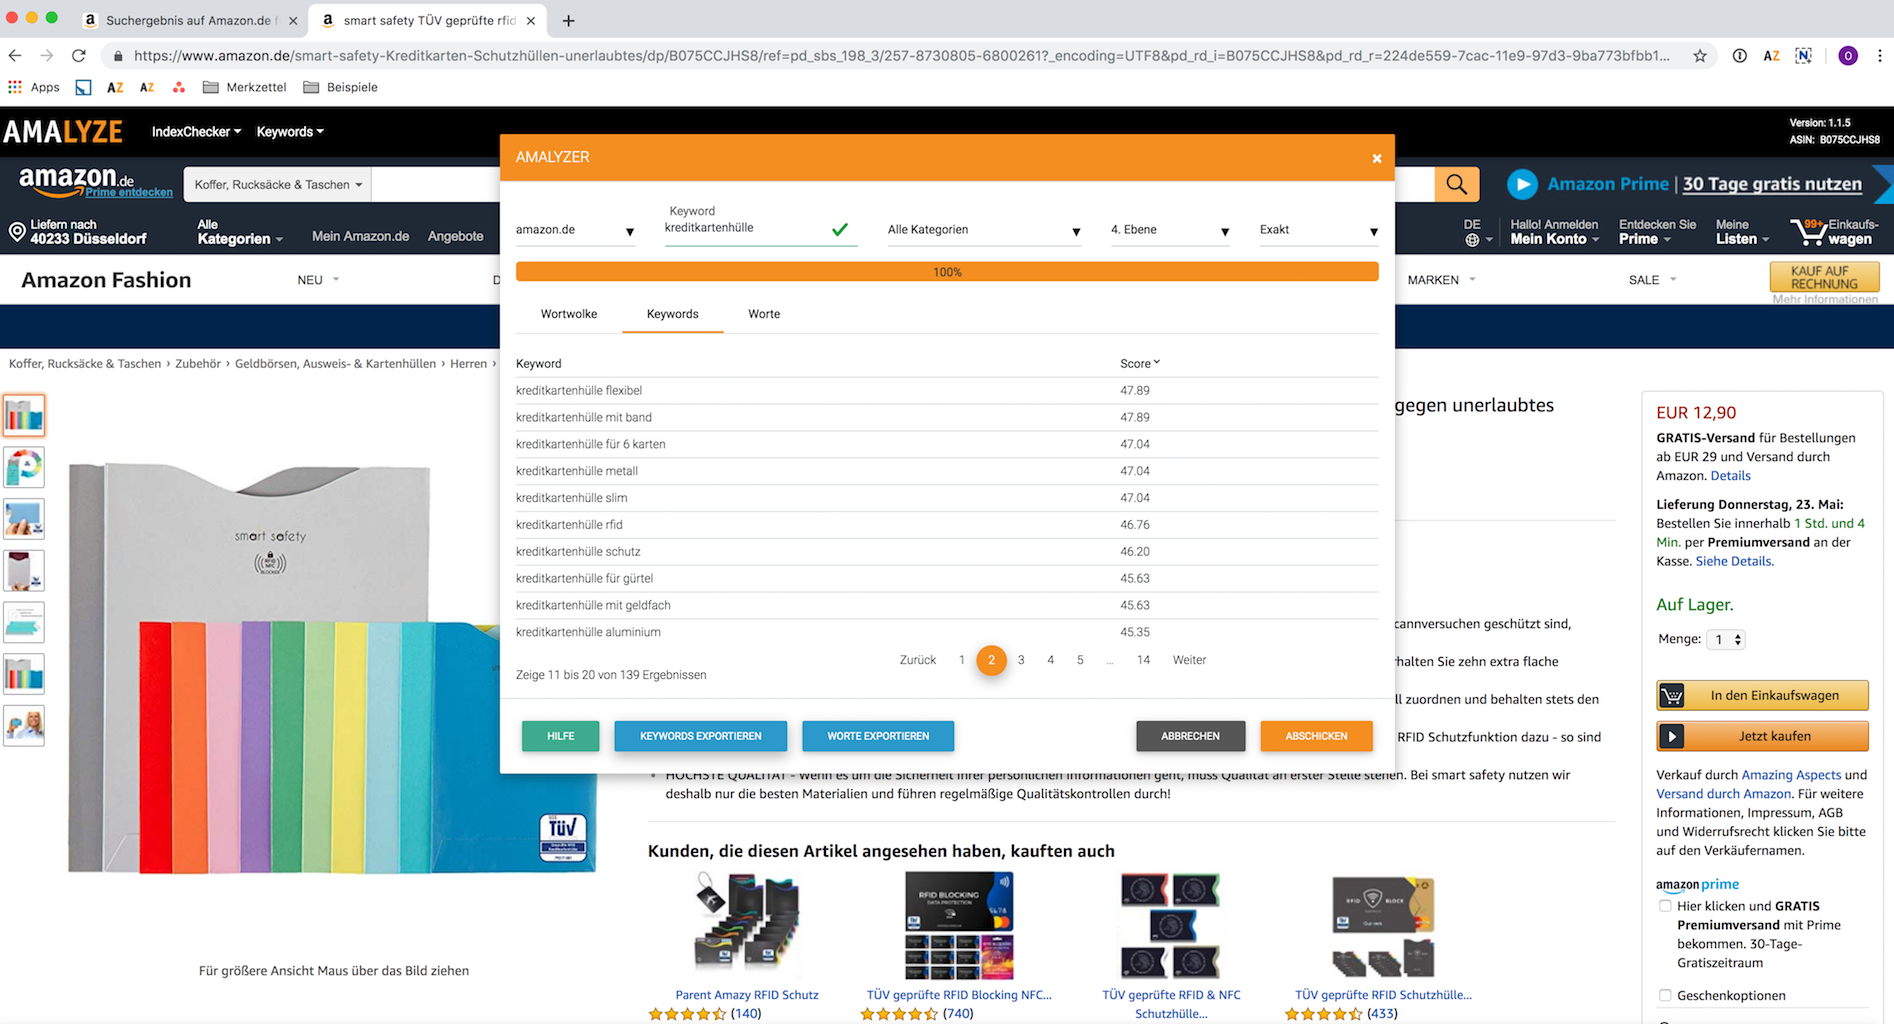Click the KAUF AUF RECHNUNG banner

point(1824,277)
